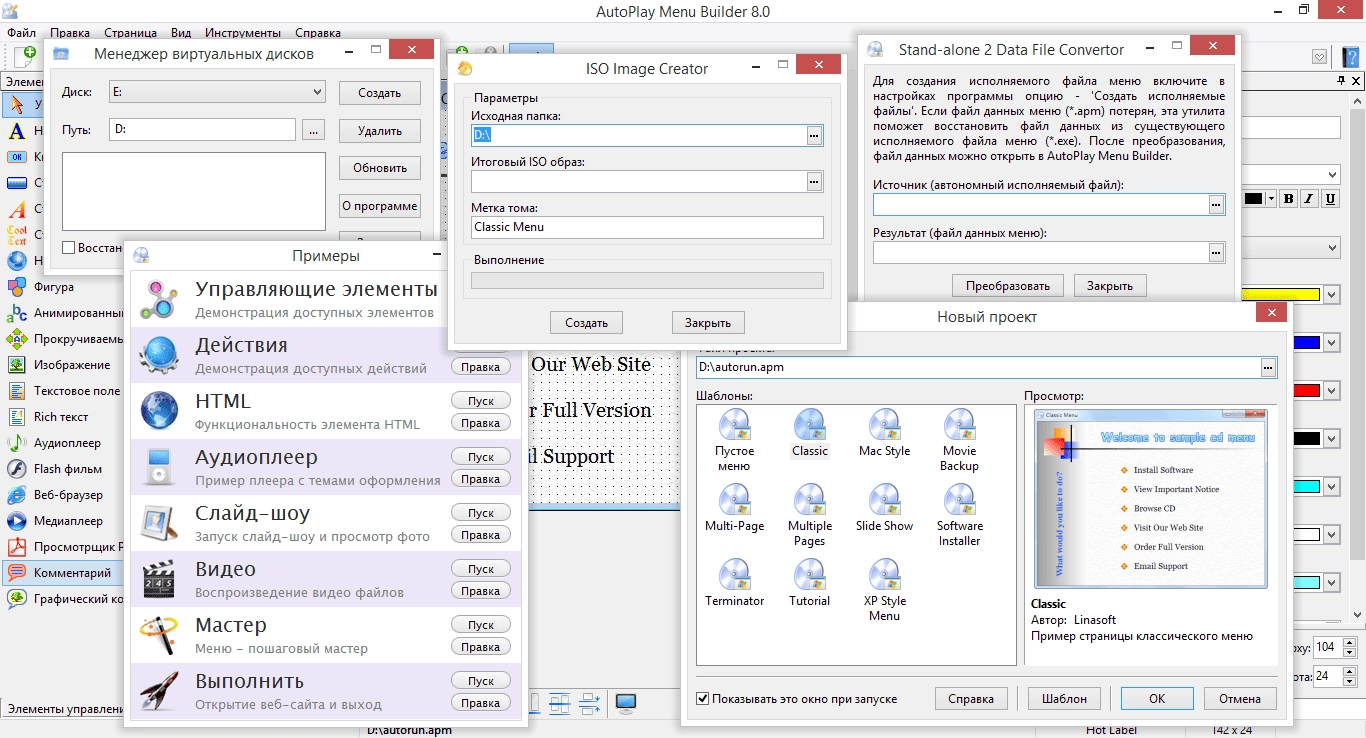Click black font color box beside Bold
Screen dimensions: 1366x738
click(x=1253, y=198)
